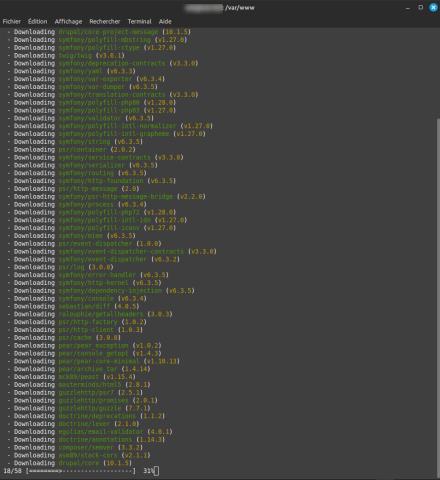The height and width of the screenshot is (480, 440).
Task: Click the symfony/polyfill-iconv download line
Action: [x=91, y=228]
